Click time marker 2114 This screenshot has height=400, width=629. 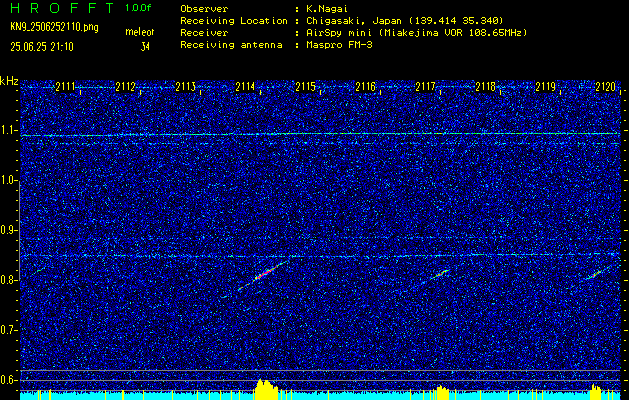(x=245, y=86)
